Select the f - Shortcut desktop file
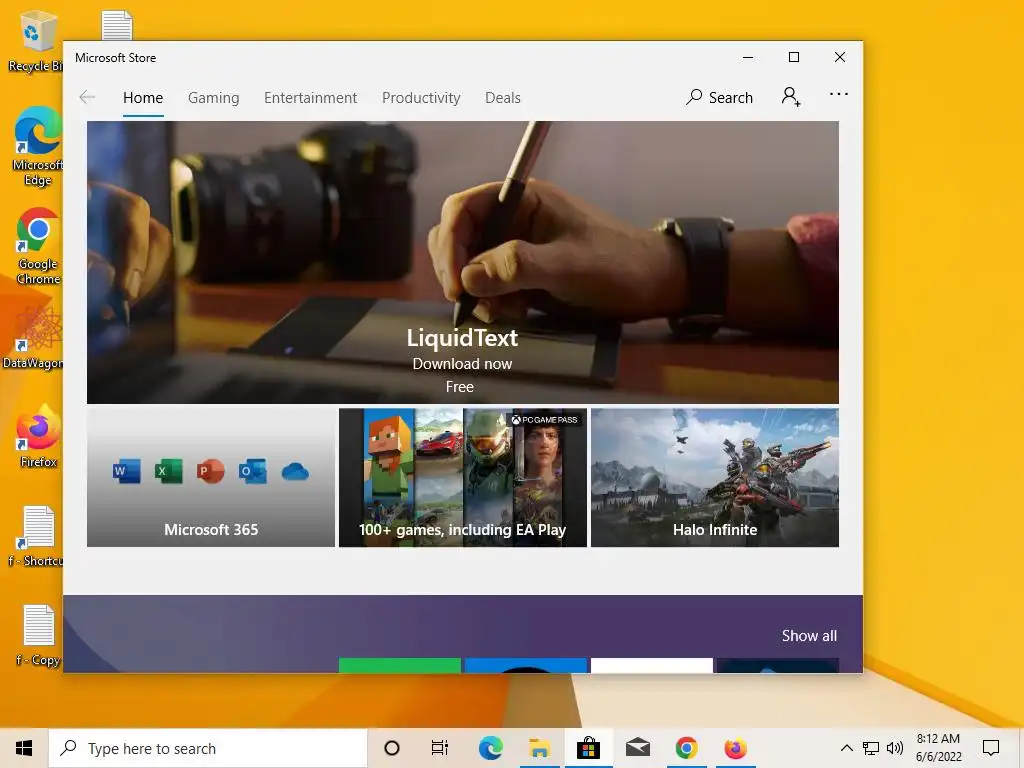Viewport: 1024px width, 768px height. 37,536
